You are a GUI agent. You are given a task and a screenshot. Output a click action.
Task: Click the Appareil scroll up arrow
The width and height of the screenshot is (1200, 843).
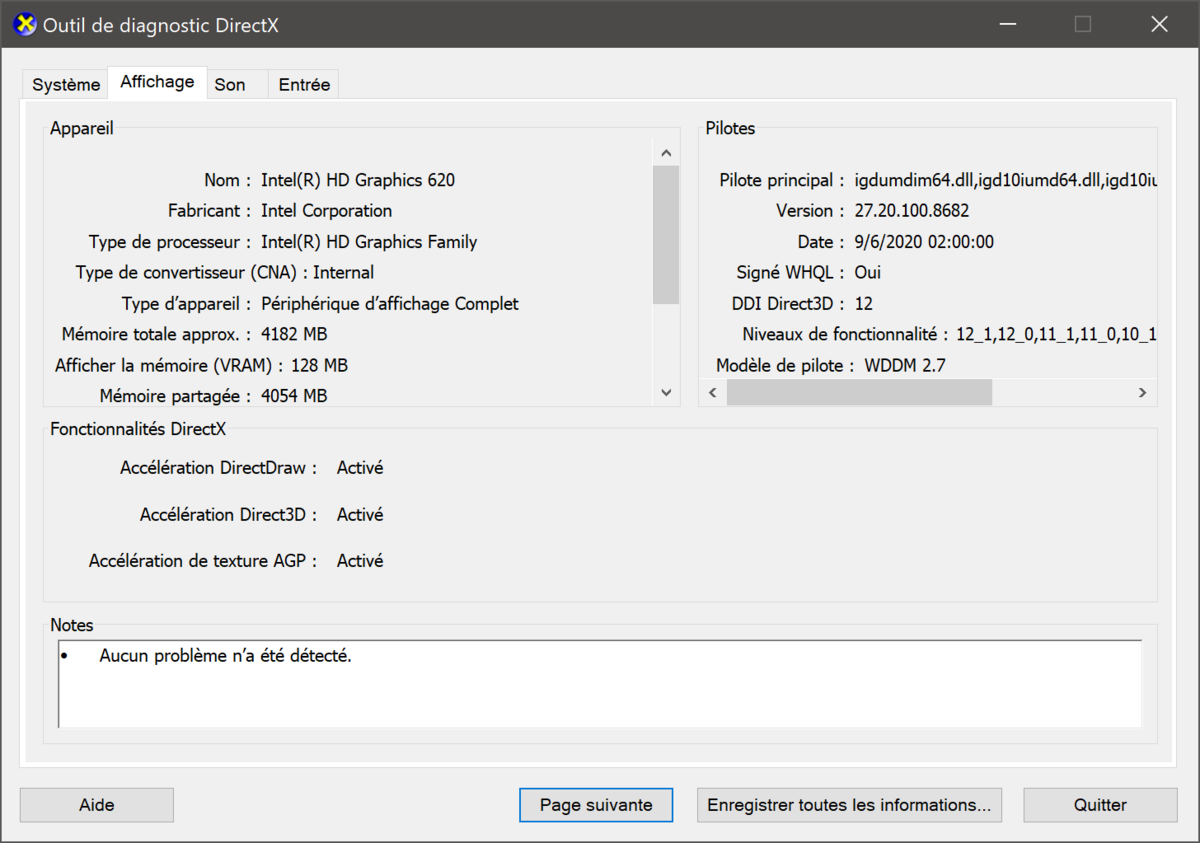coord(666,152)
